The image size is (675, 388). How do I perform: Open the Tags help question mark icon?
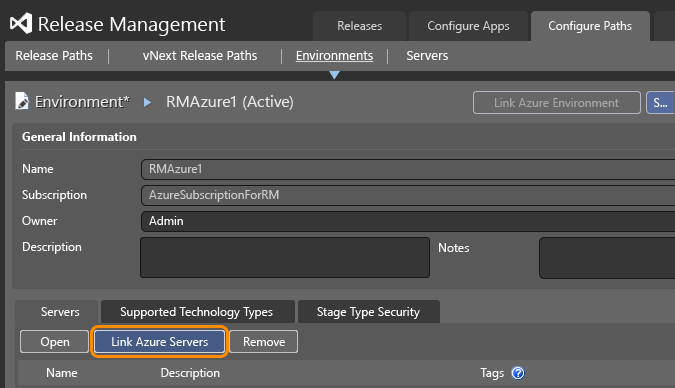point(518,373)
